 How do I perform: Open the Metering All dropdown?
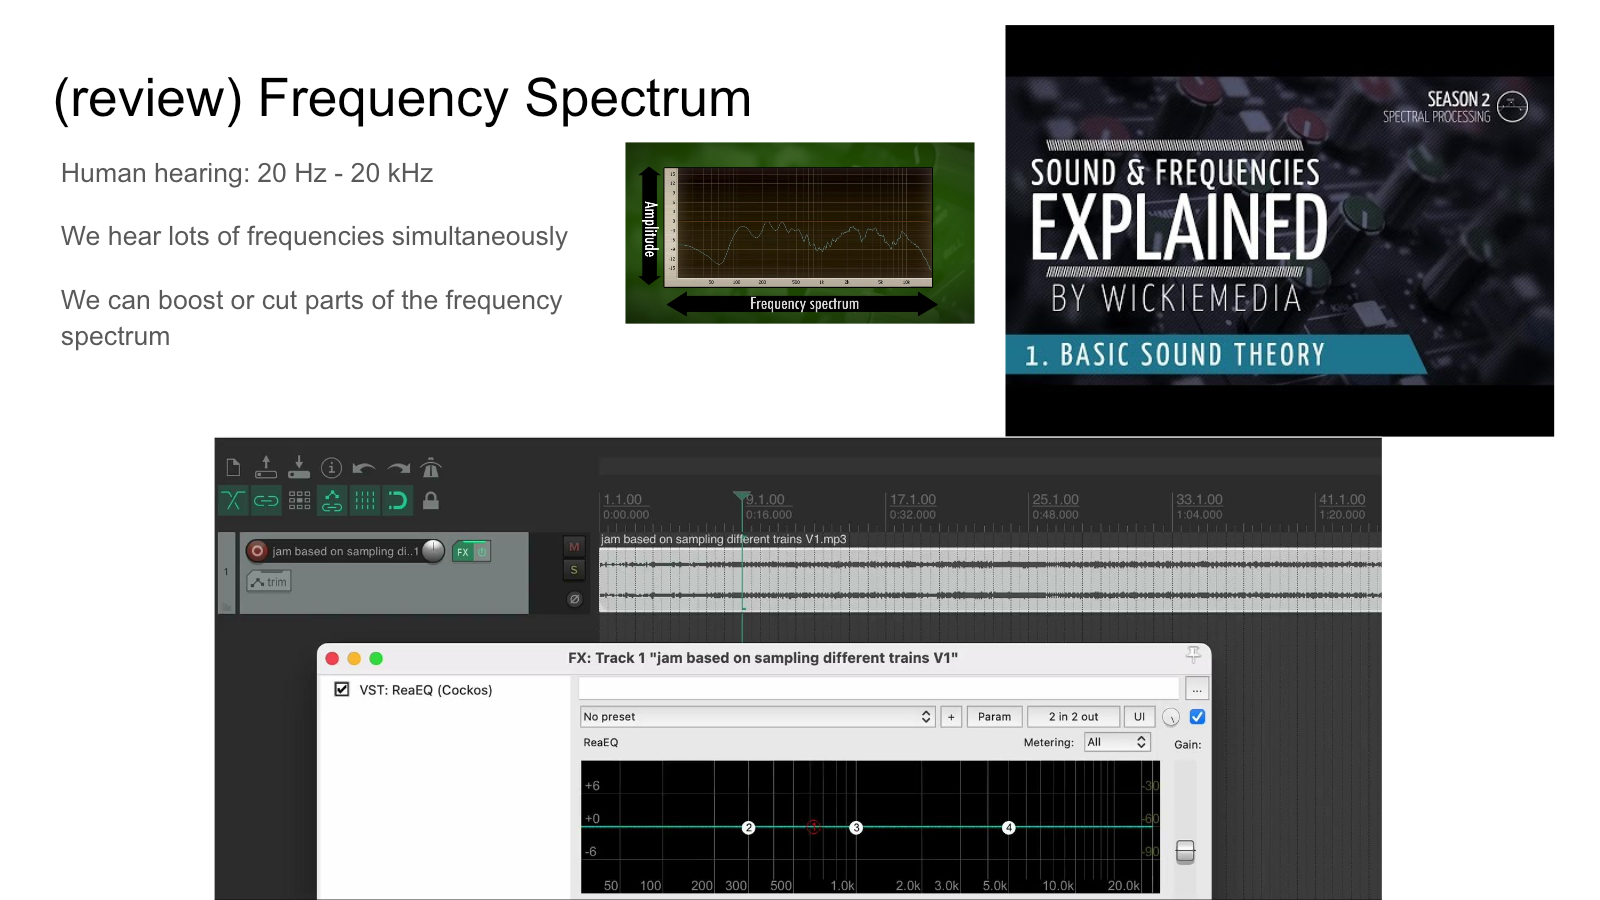(1117, 742)
